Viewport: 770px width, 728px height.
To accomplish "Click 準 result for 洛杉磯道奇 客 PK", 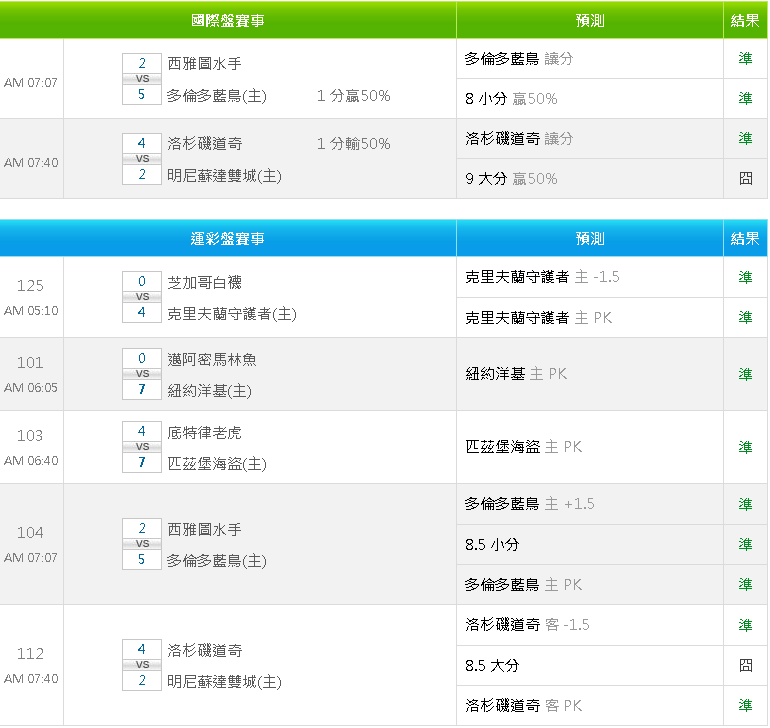I will (745, 705).
